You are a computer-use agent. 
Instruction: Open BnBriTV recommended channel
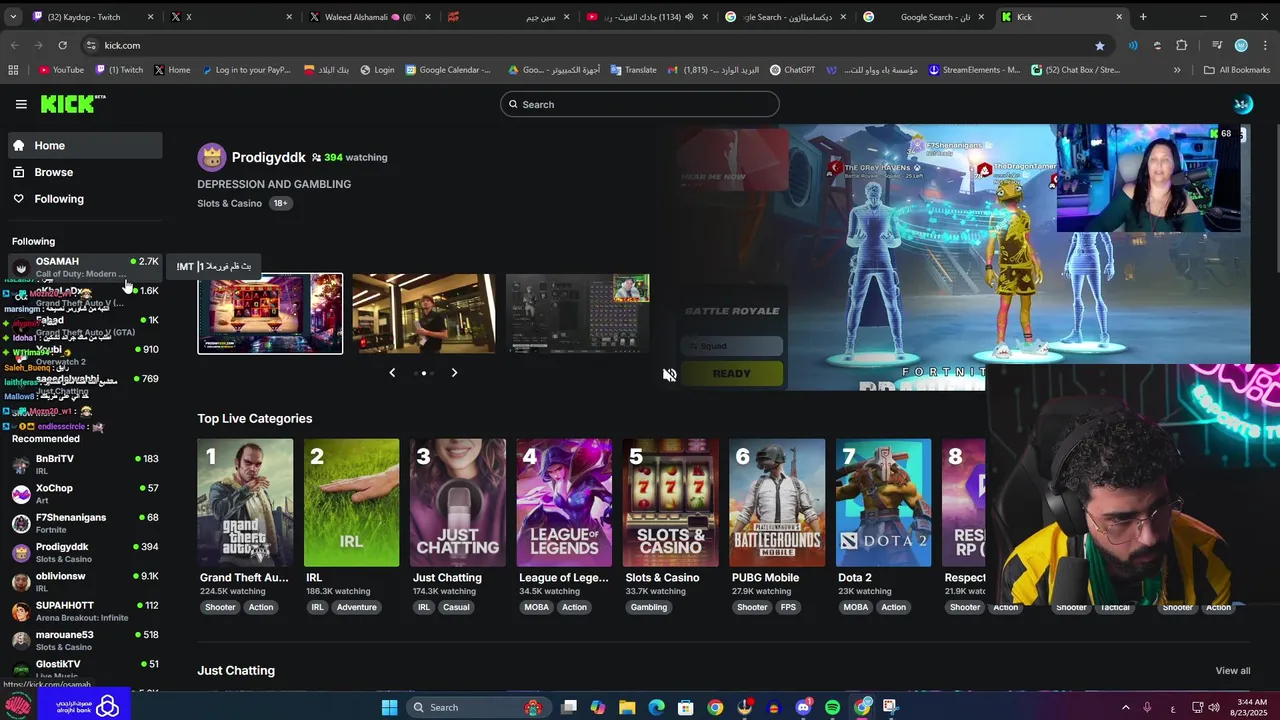(85, 464)
